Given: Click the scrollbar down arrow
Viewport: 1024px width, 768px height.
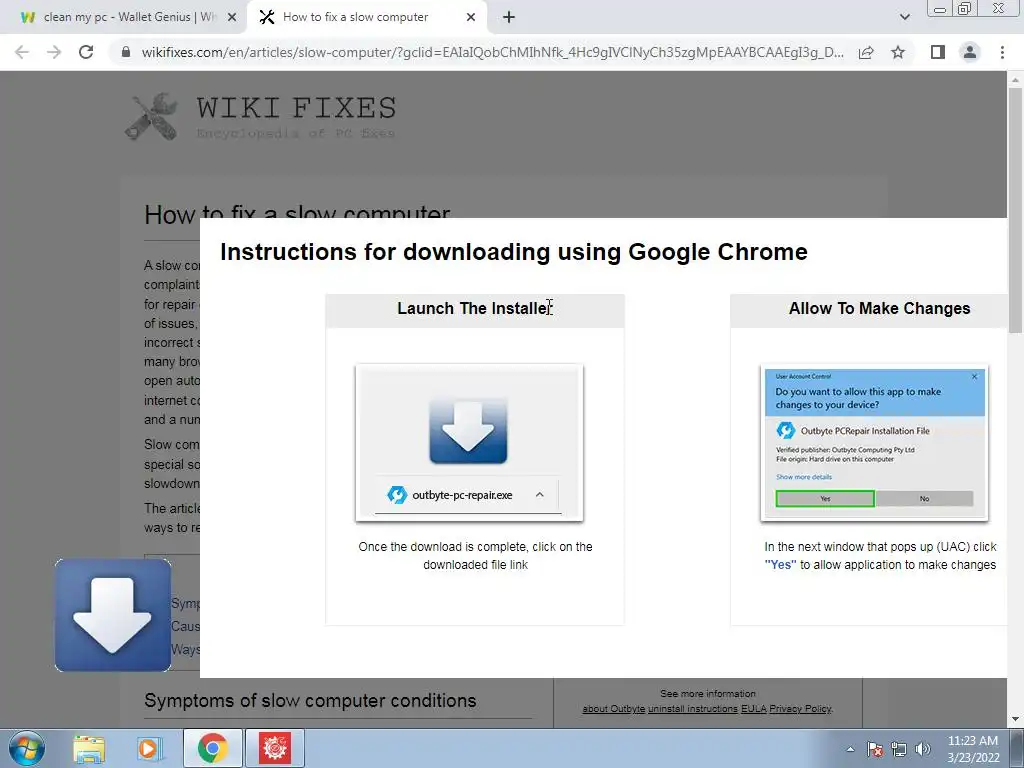Looking at the screenshot, I should click(x=1015, y=720).
